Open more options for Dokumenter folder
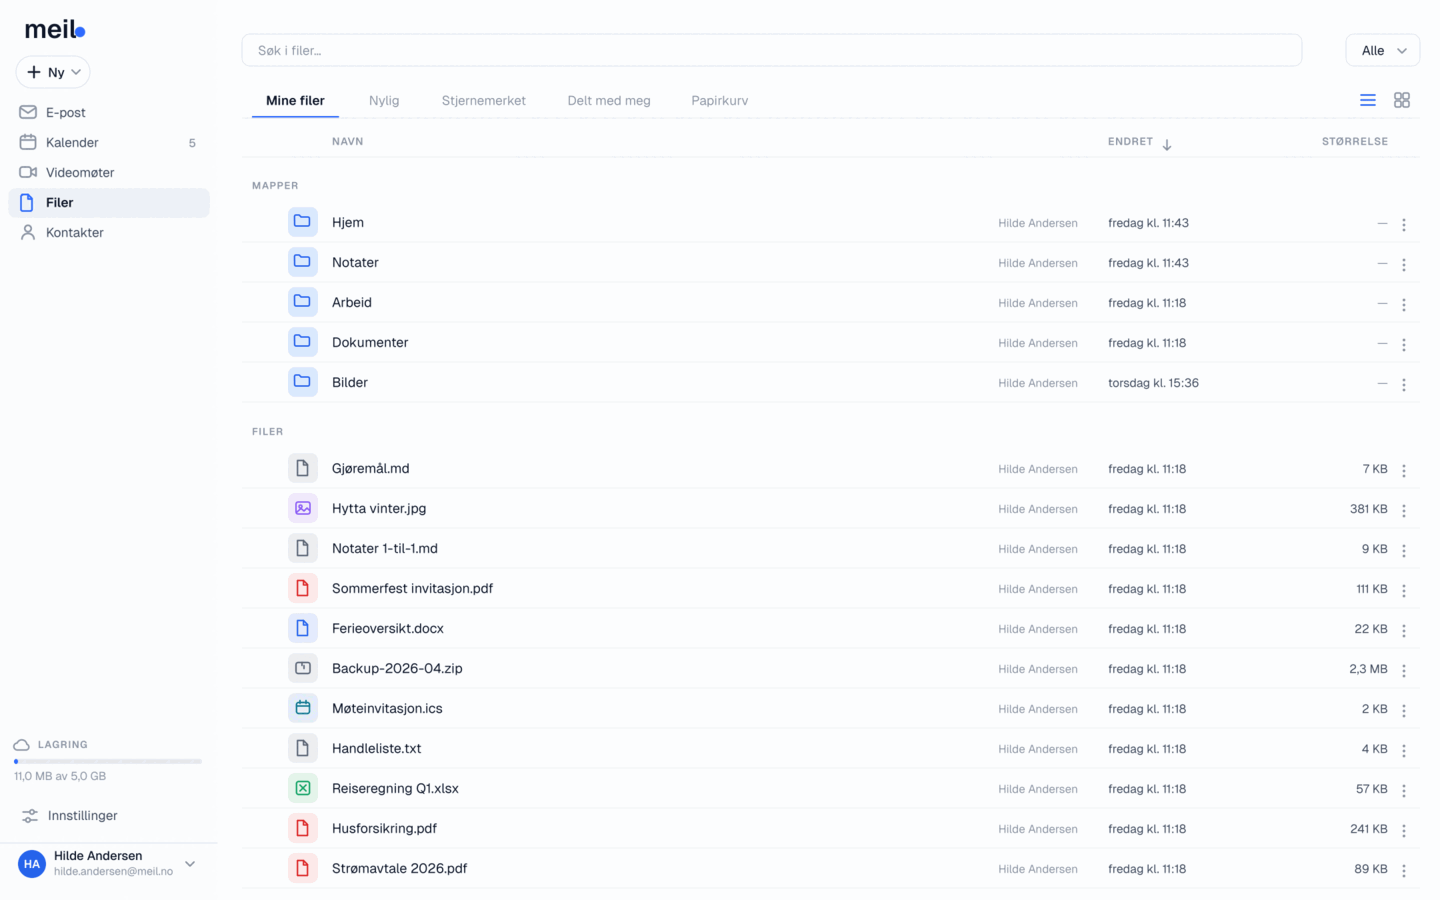This screenshot has width=1440, height=900. click(x=1404, y=344)
